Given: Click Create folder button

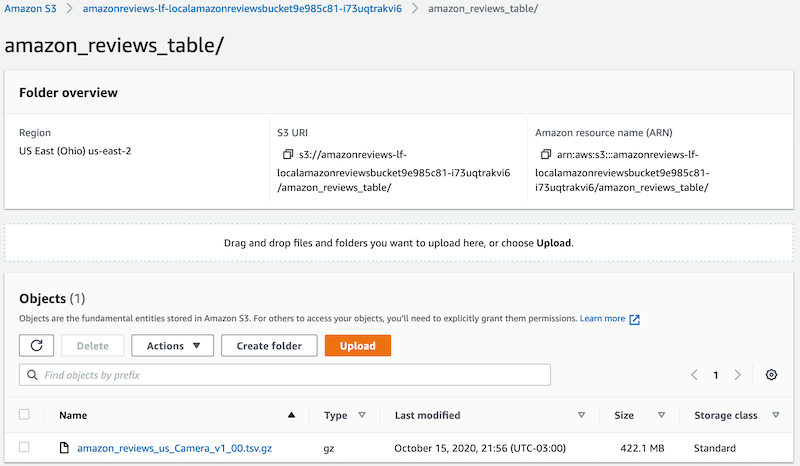Looking at the screenshot, I should pyautogui.click(x=269, y=346).
